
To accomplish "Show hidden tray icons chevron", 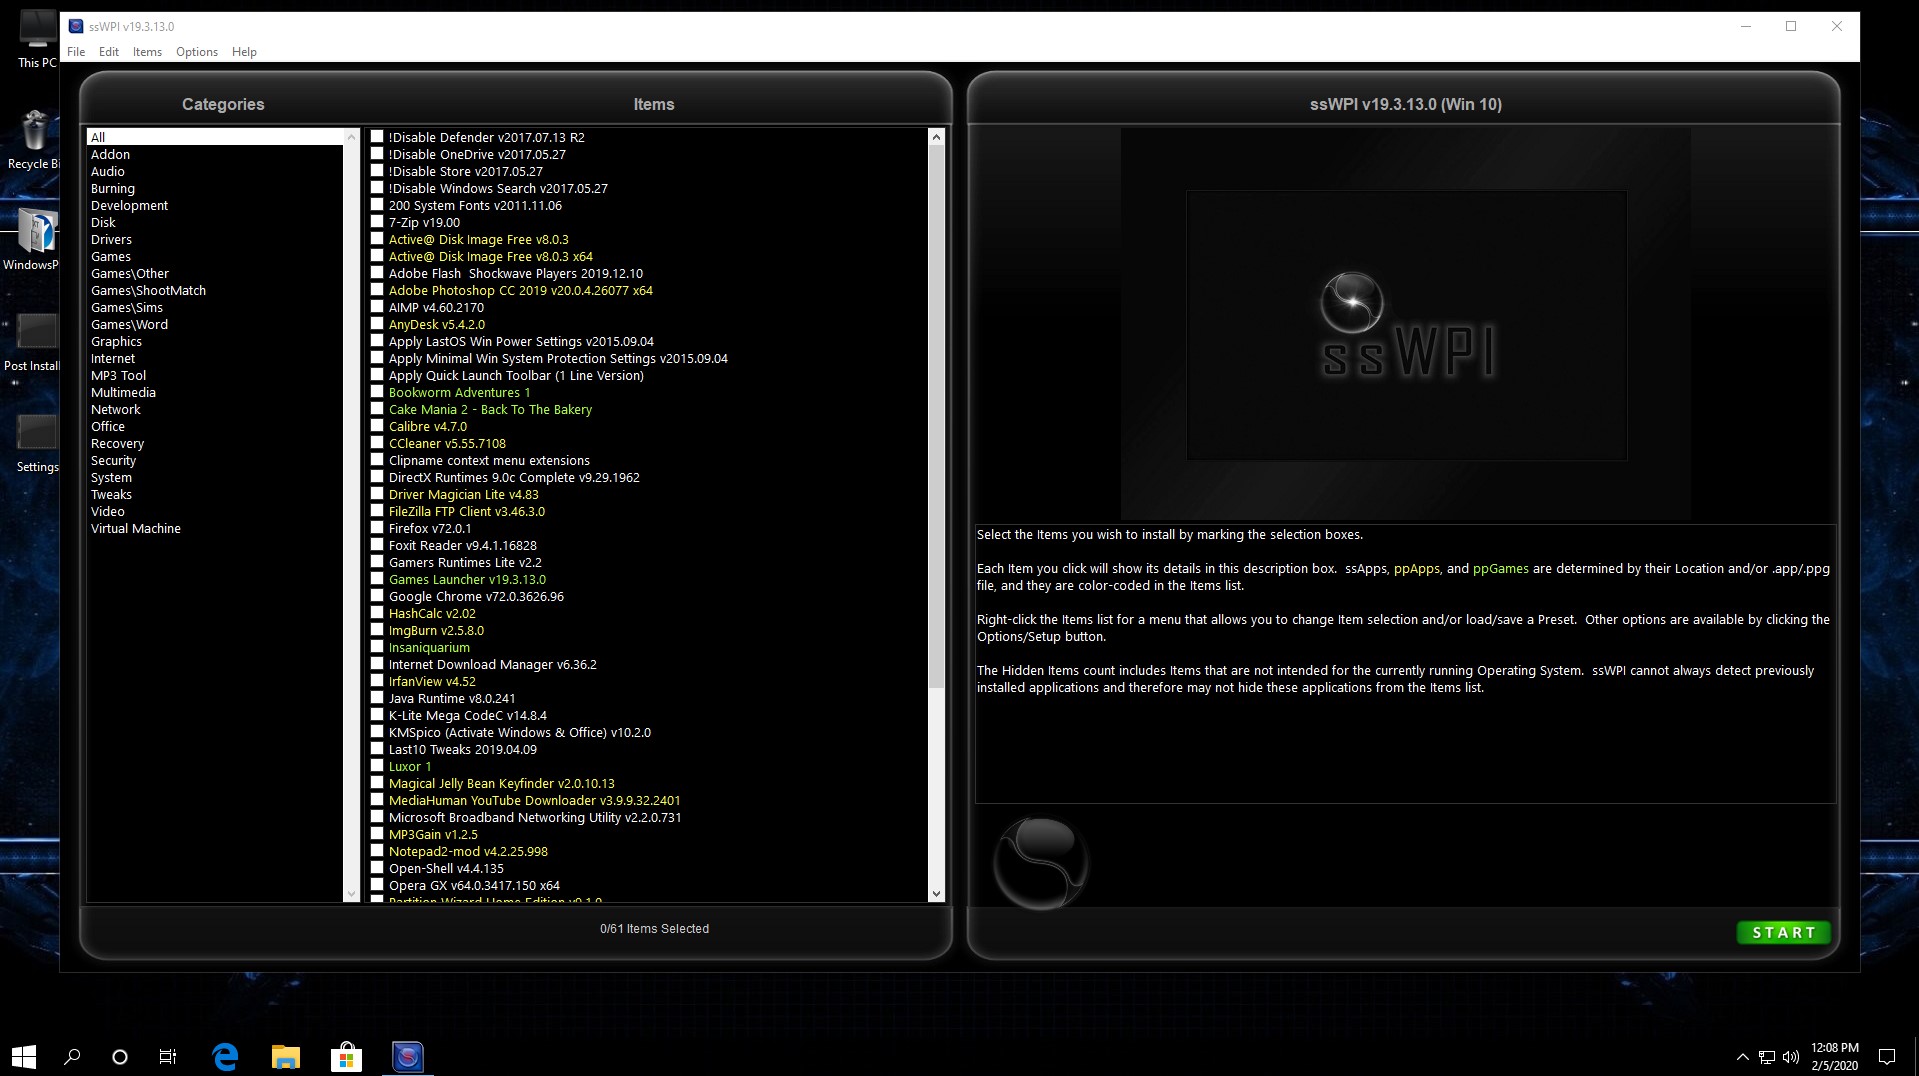I will [1743, 1057].
